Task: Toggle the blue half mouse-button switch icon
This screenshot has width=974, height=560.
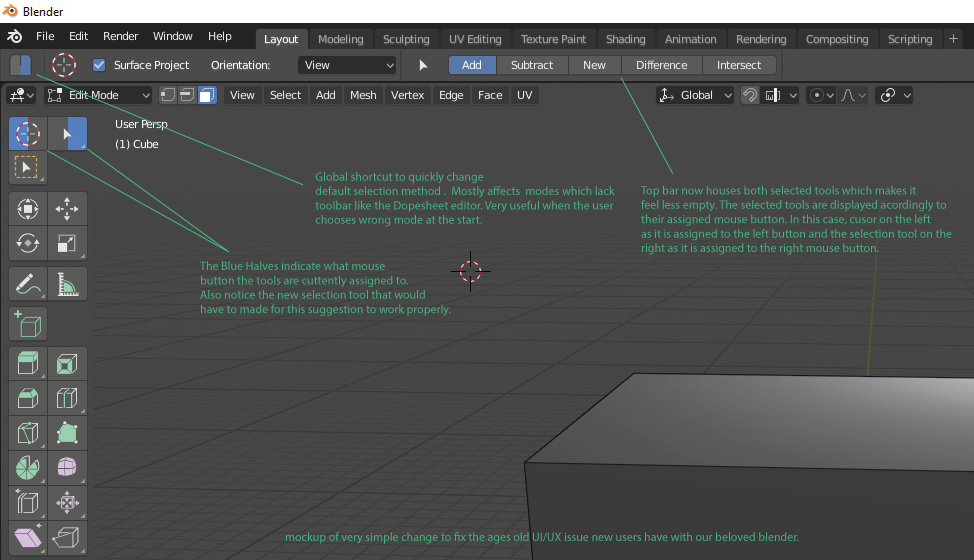Action: click(x=20, y=65)
